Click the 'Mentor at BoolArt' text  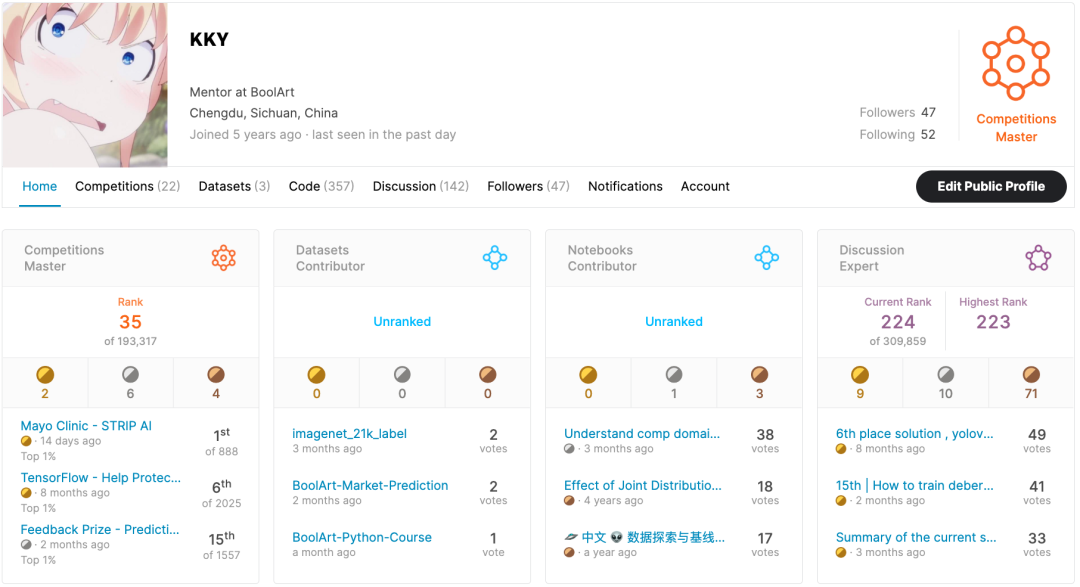[242, 92]
